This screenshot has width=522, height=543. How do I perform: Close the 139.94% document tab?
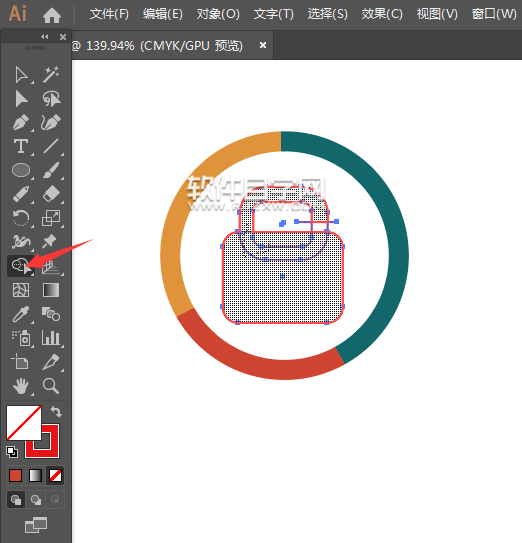[x=263, y=45]
